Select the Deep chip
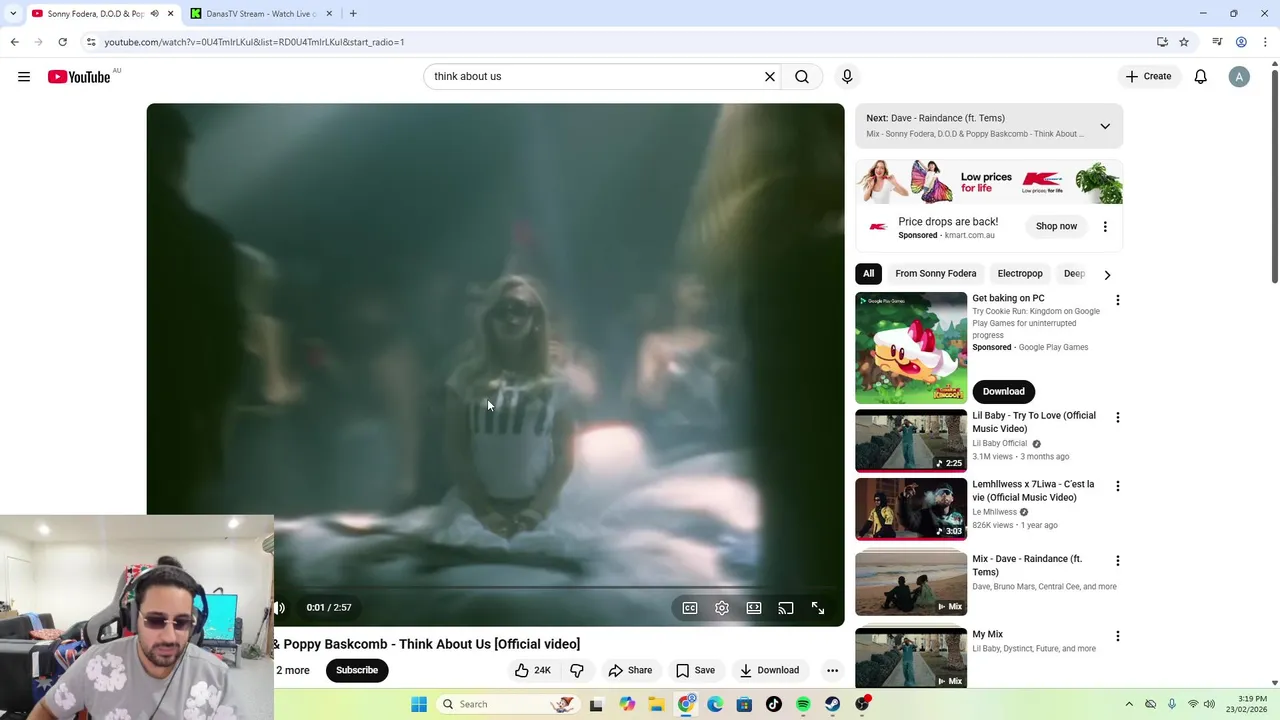Image resolution: width=1280 pixels, height=720 pixels. [x=1074, y=274]
